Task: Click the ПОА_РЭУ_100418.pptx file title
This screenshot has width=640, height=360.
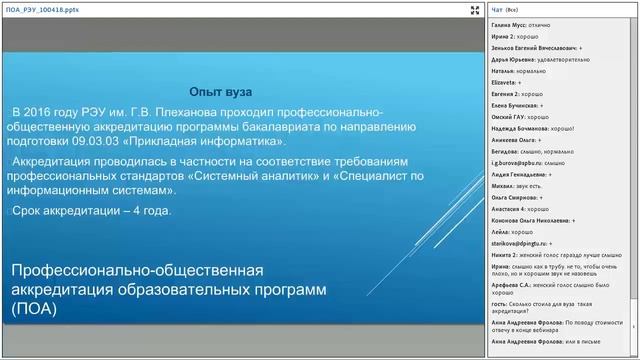Action: coord(42,10)
